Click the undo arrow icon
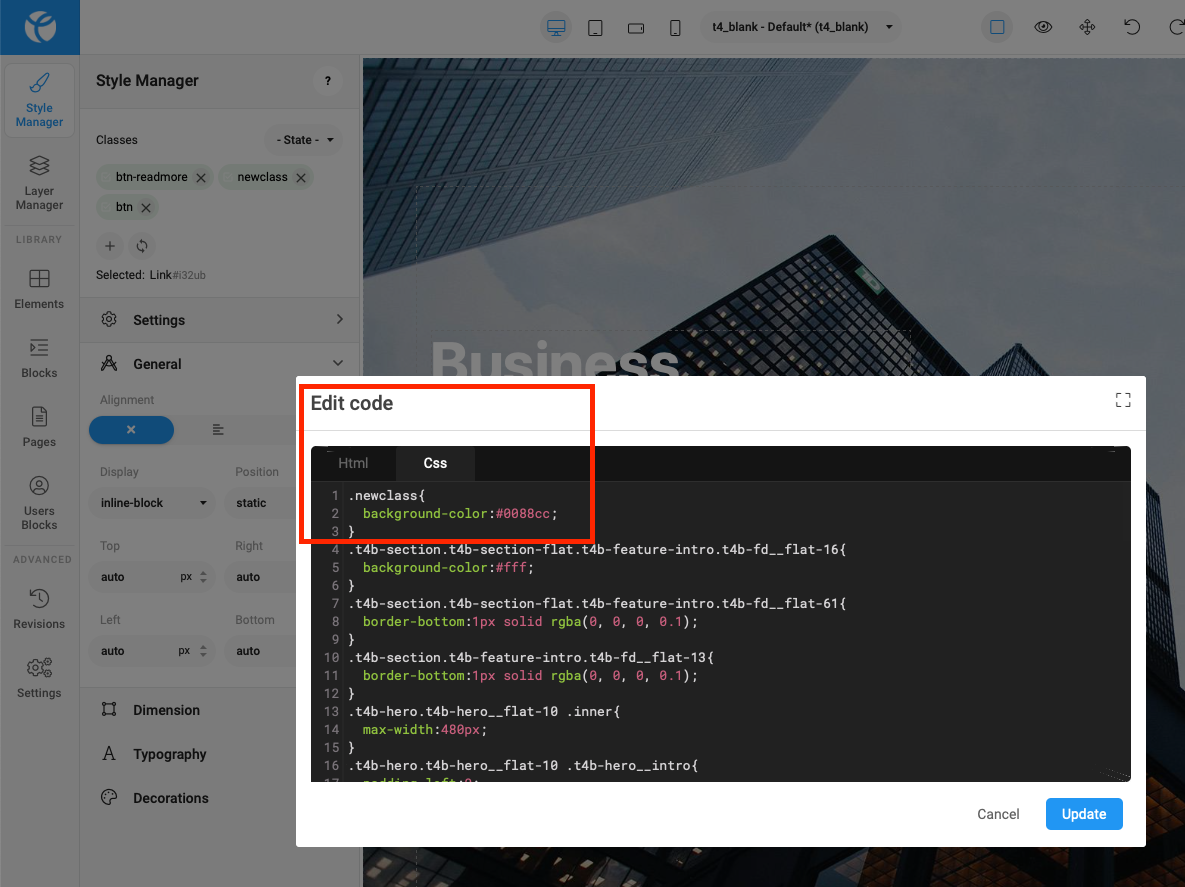This screenshot has width=1185, height=887. pyautogui.click(x=1132, y=27)
